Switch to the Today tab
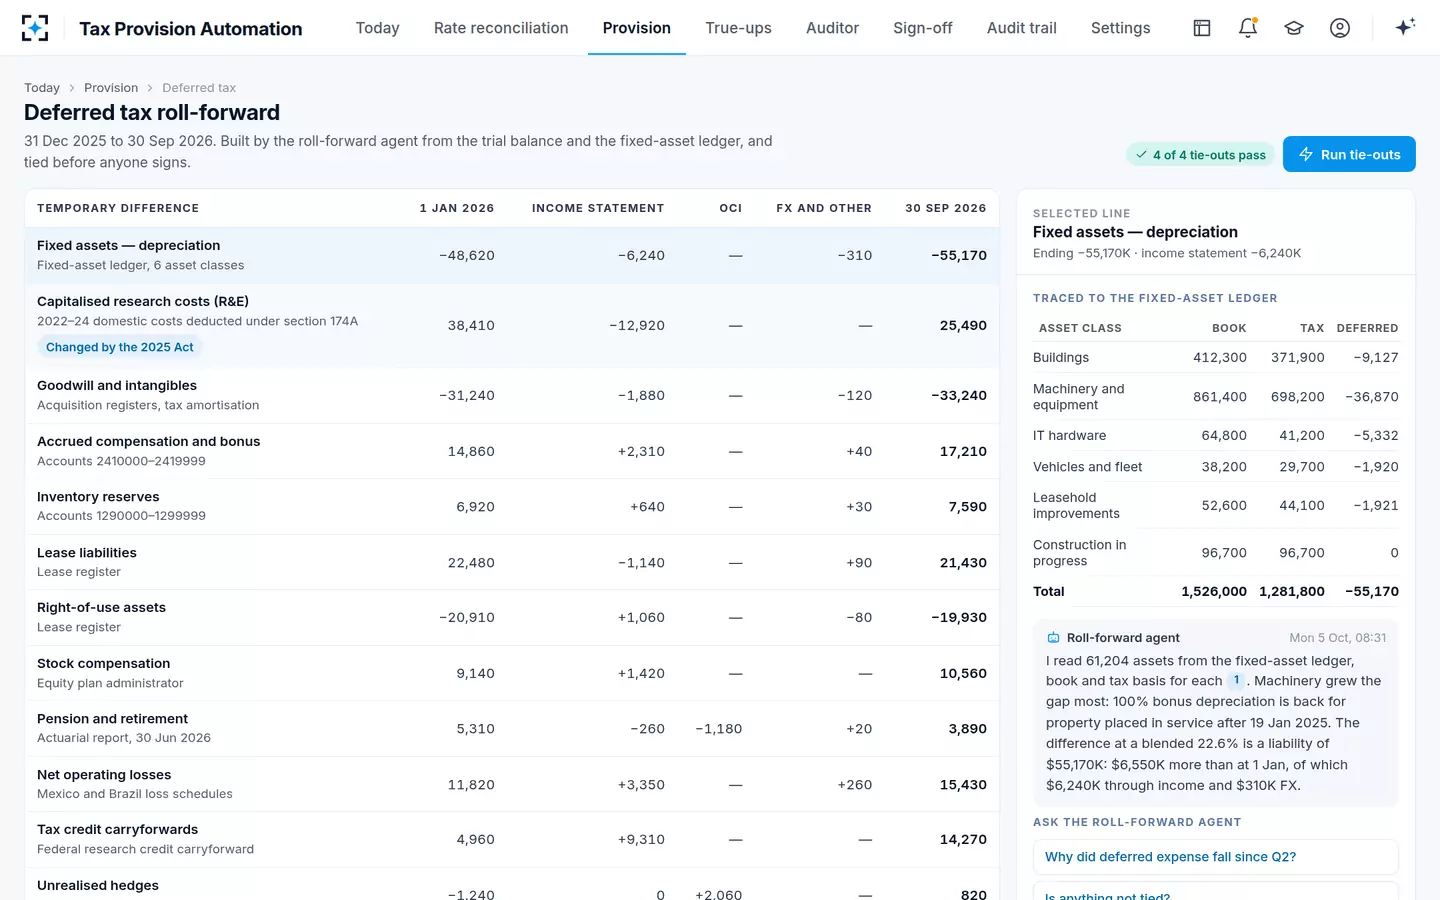Image resolution: width=1440 pixels, height=900 pixels. click(377, 28)
